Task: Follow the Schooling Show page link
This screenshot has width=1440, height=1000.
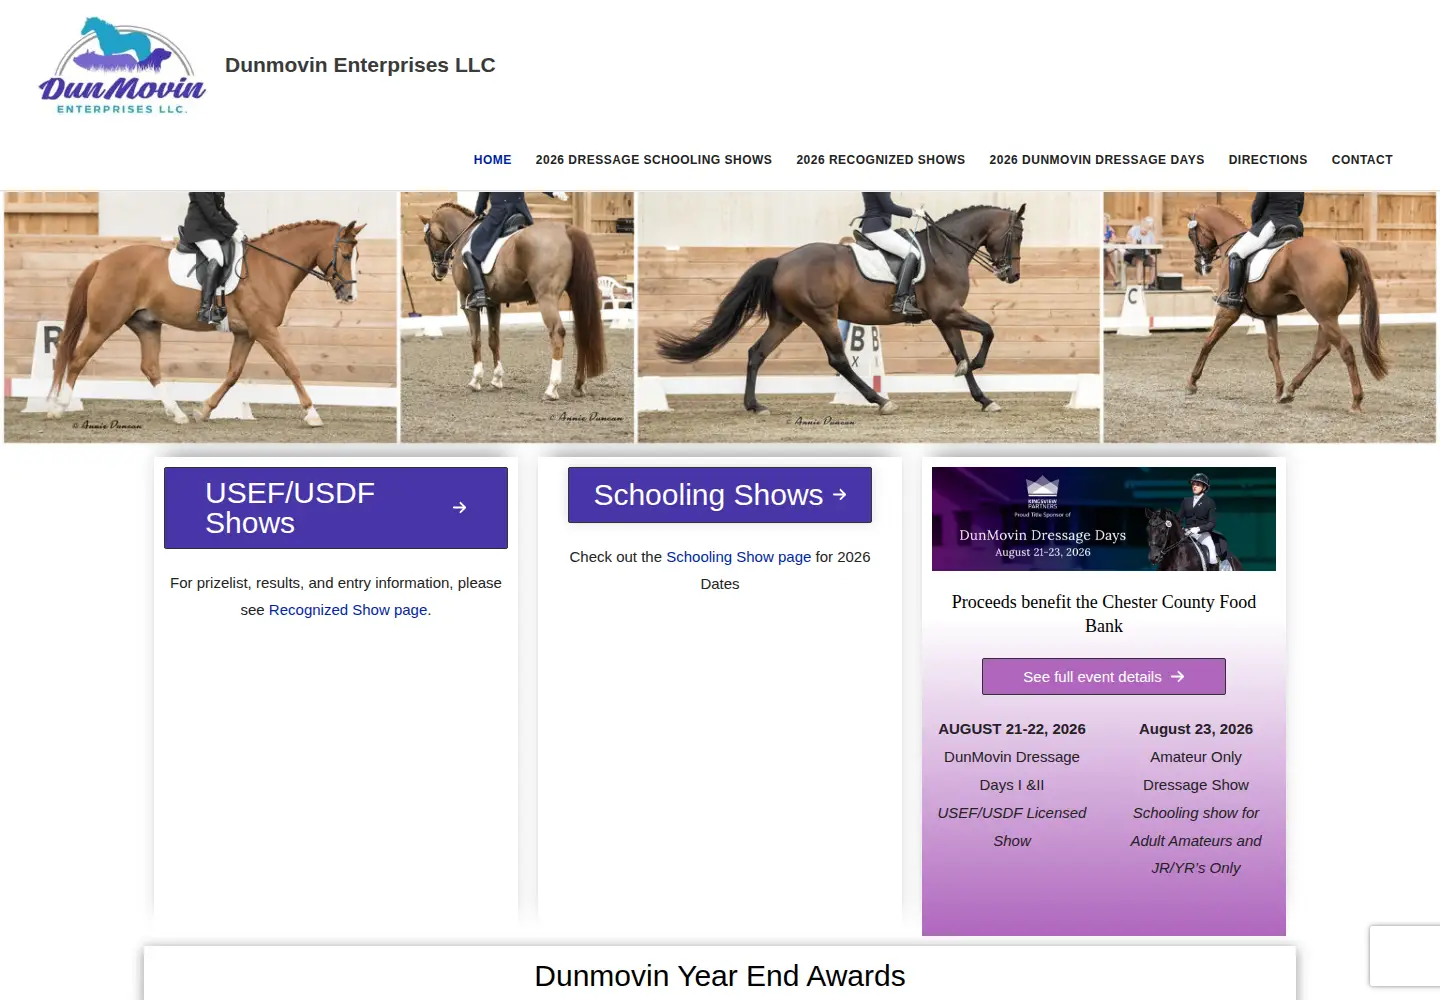Action: point(739,557)
